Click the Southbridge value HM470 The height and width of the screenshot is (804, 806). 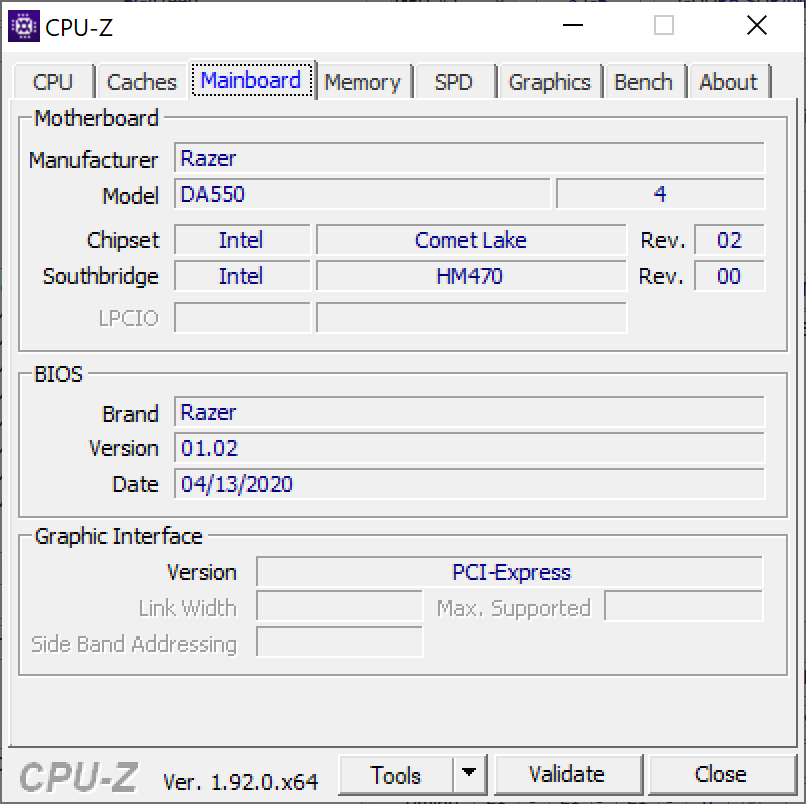click(x=471, y=276)
